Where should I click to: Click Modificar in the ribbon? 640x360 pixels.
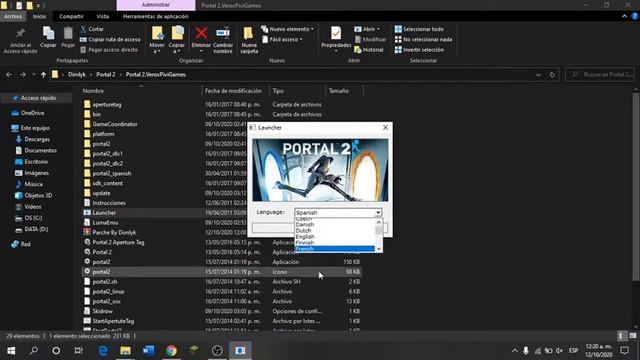pyautogui.click(x=370, y=39)
